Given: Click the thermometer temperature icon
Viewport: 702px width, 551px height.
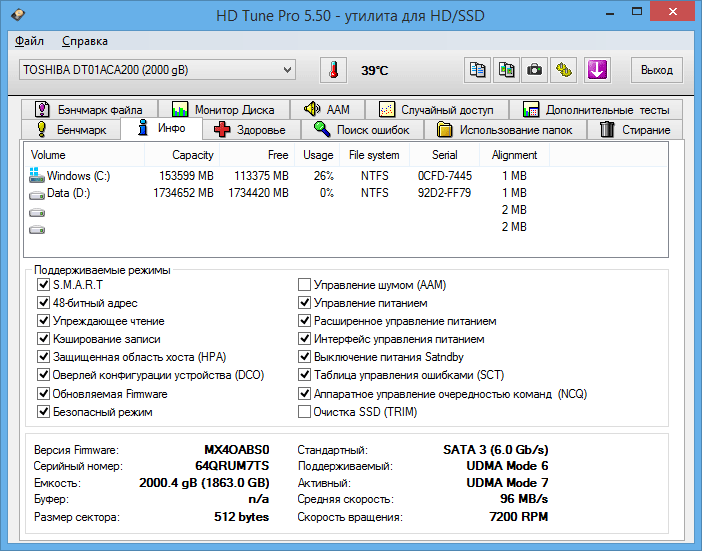Looking at the screenshot, I should 333,70.
